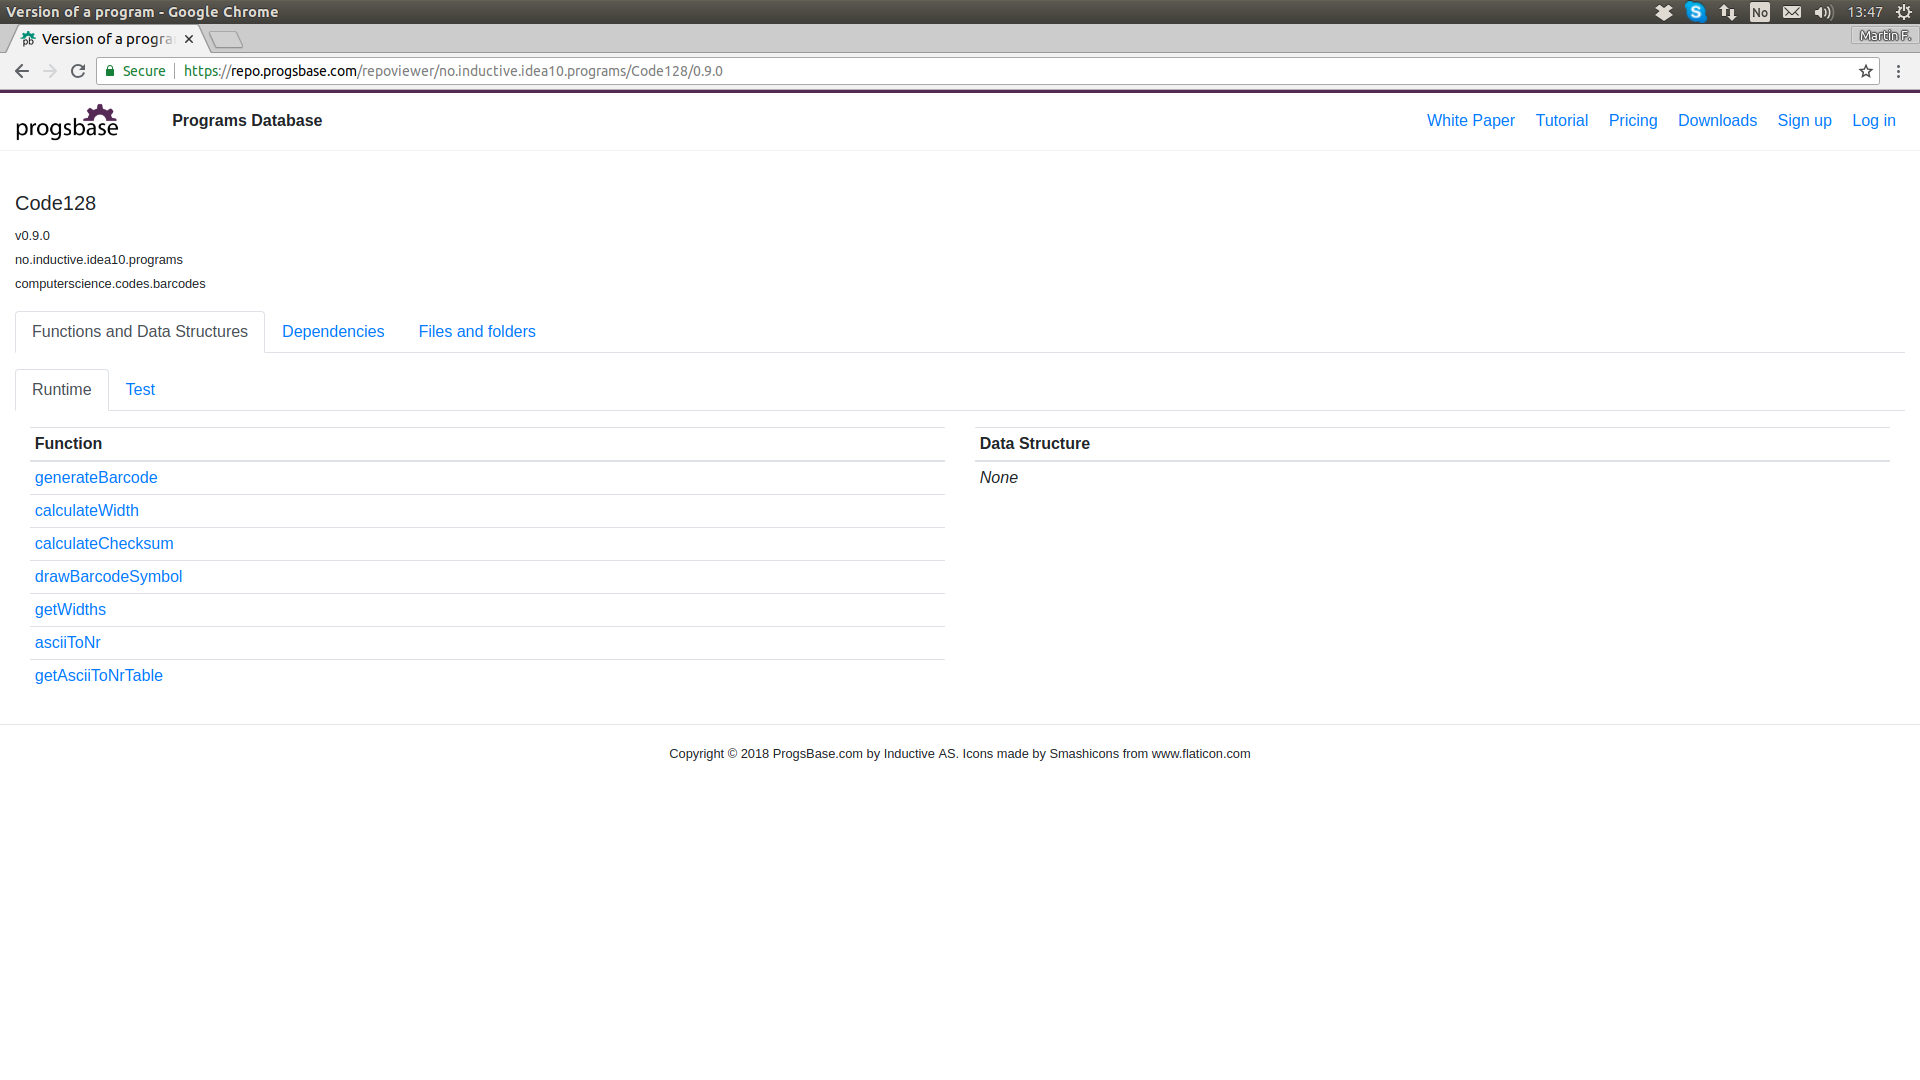Open the generateBarcode function
Image resolution: width=1920 pixels, height=1080 pixels.
[x=96, y=477]
